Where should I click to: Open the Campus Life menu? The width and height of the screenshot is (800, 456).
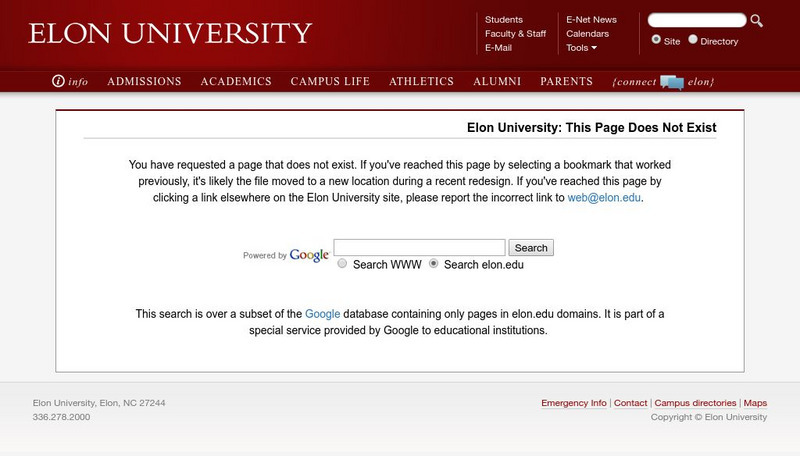[330, 81]
